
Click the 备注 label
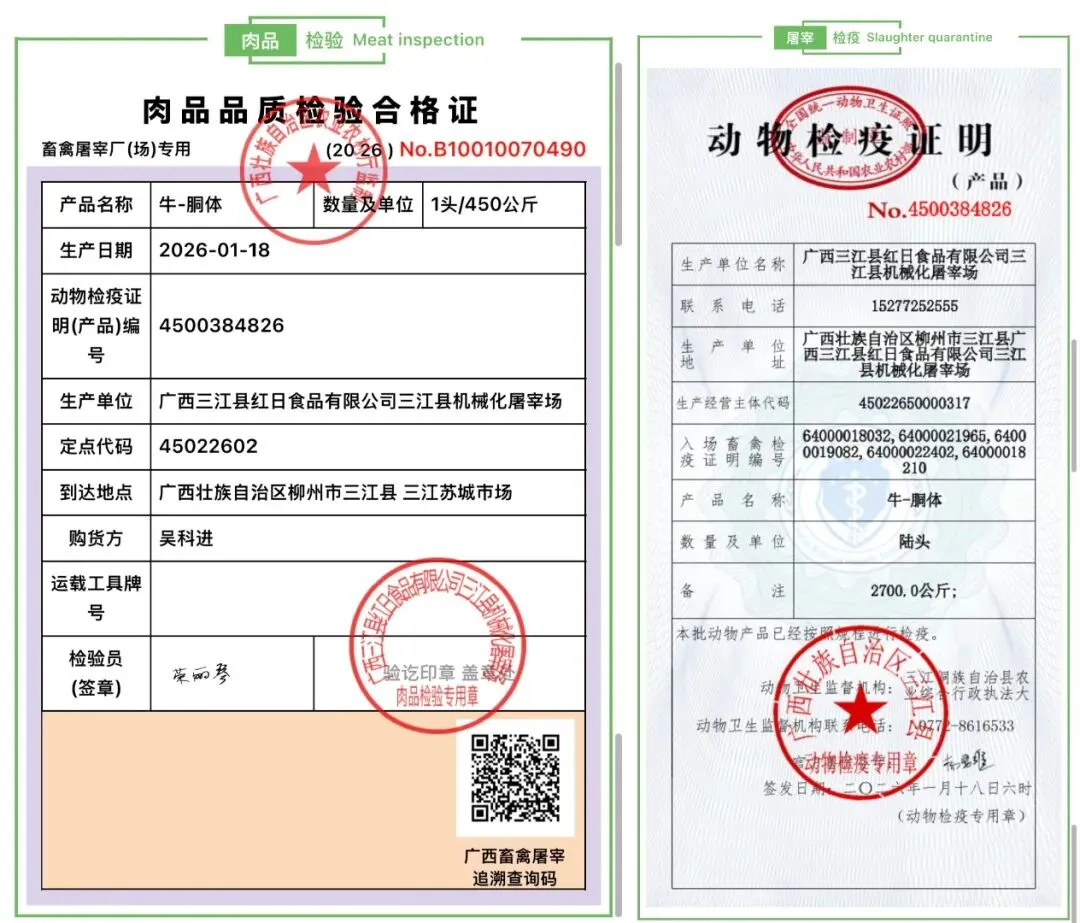(733, 591)
